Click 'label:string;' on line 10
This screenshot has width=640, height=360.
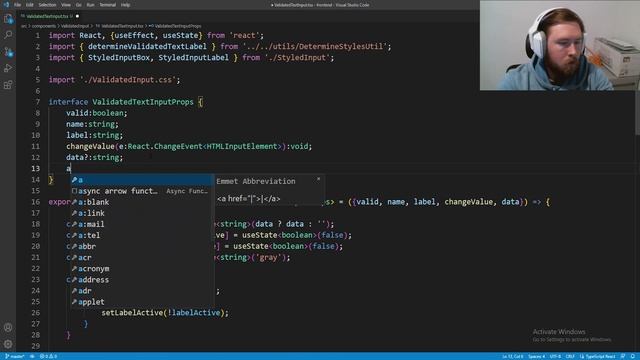tap(94, 136)
